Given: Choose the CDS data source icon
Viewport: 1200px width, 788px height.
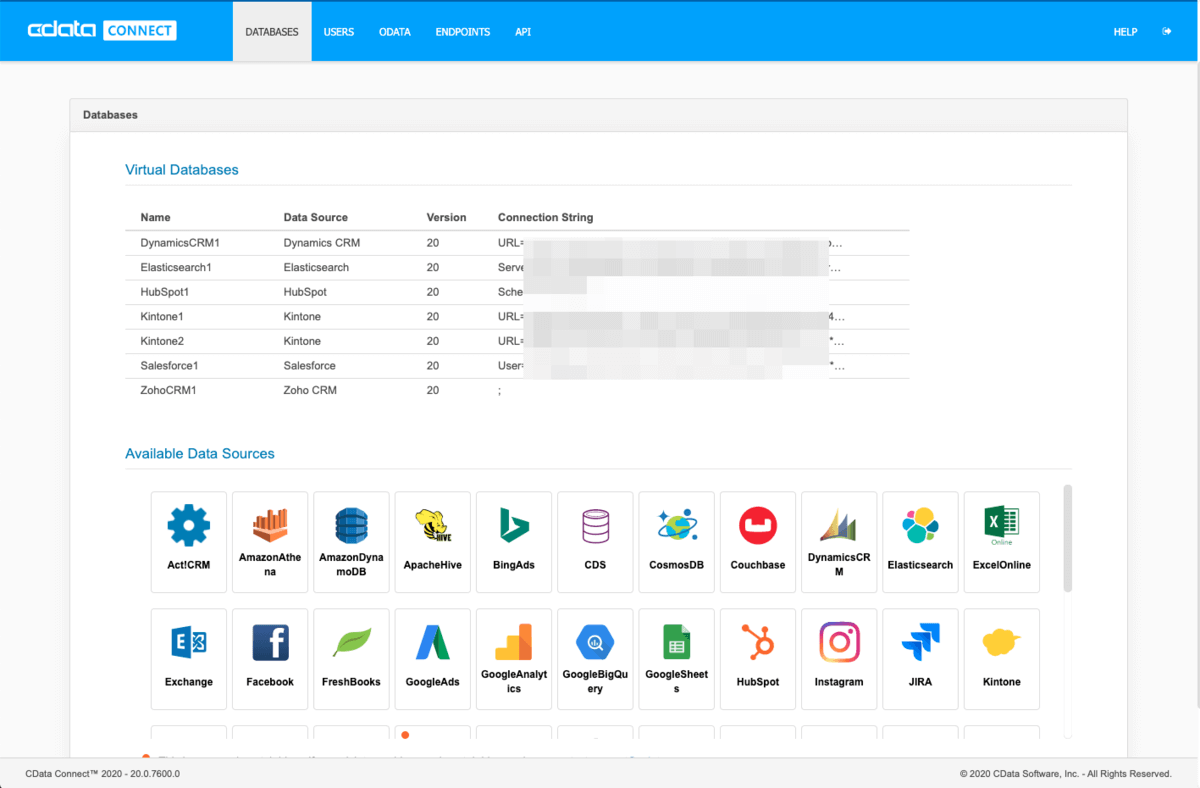Looking at the screenshot, I should pos(595,542).
